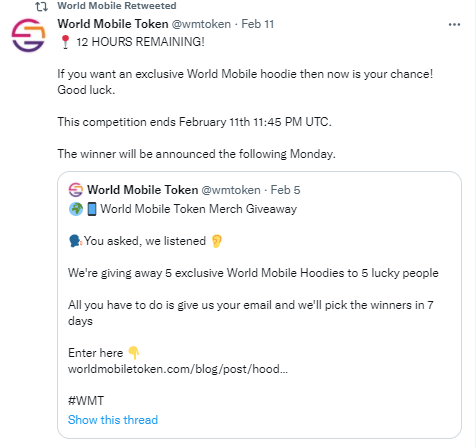Open World Mobile Token display name in main tweet
This screenshot has width=476, height=448.
click(113, 24)
